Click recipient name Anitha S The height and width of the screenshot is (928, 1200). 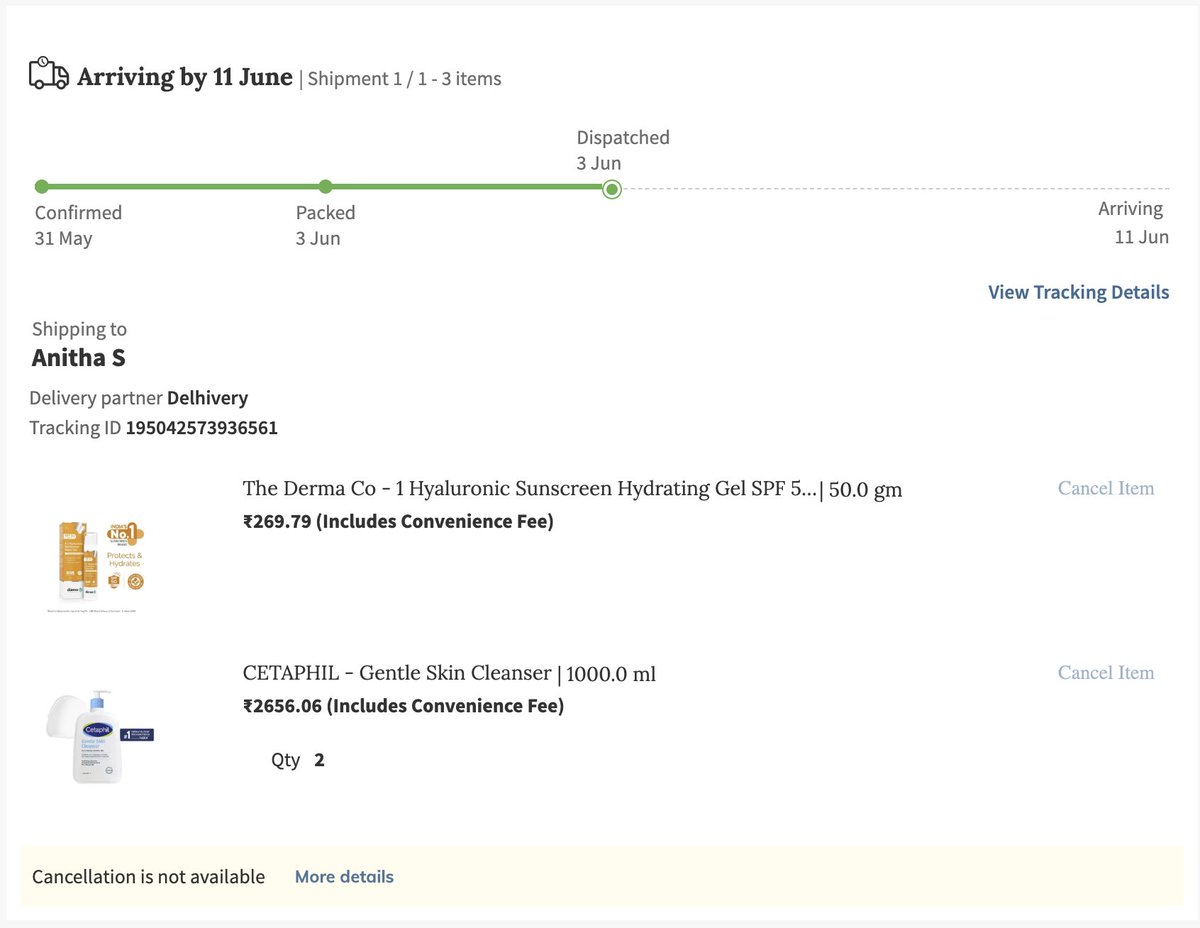click(79, 358)
